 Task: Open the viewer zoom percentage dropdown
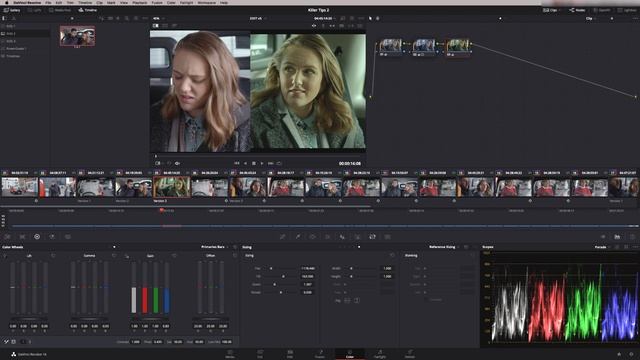[158, 18]
